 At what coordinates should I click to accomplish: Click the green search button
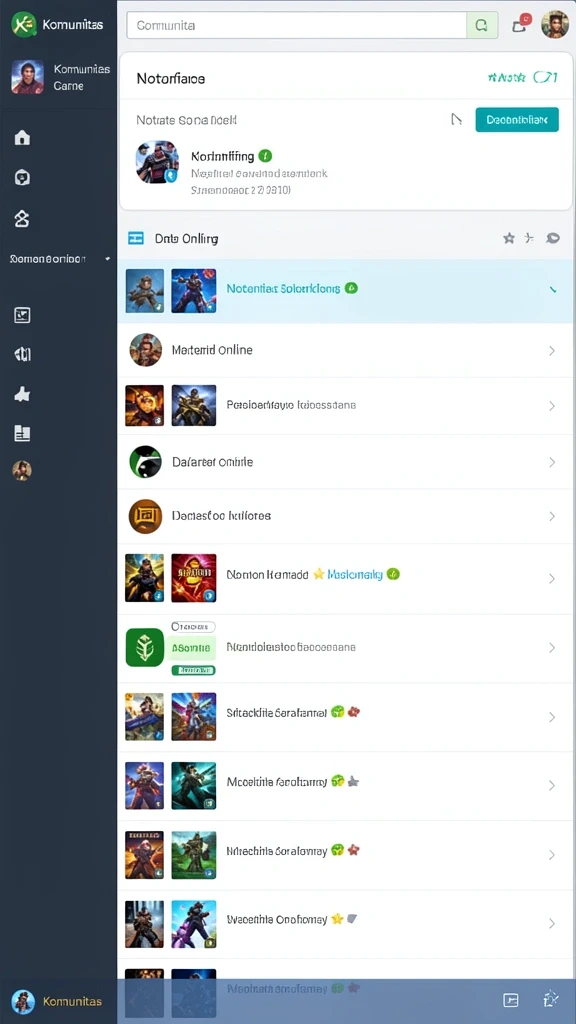pos(483,25)
